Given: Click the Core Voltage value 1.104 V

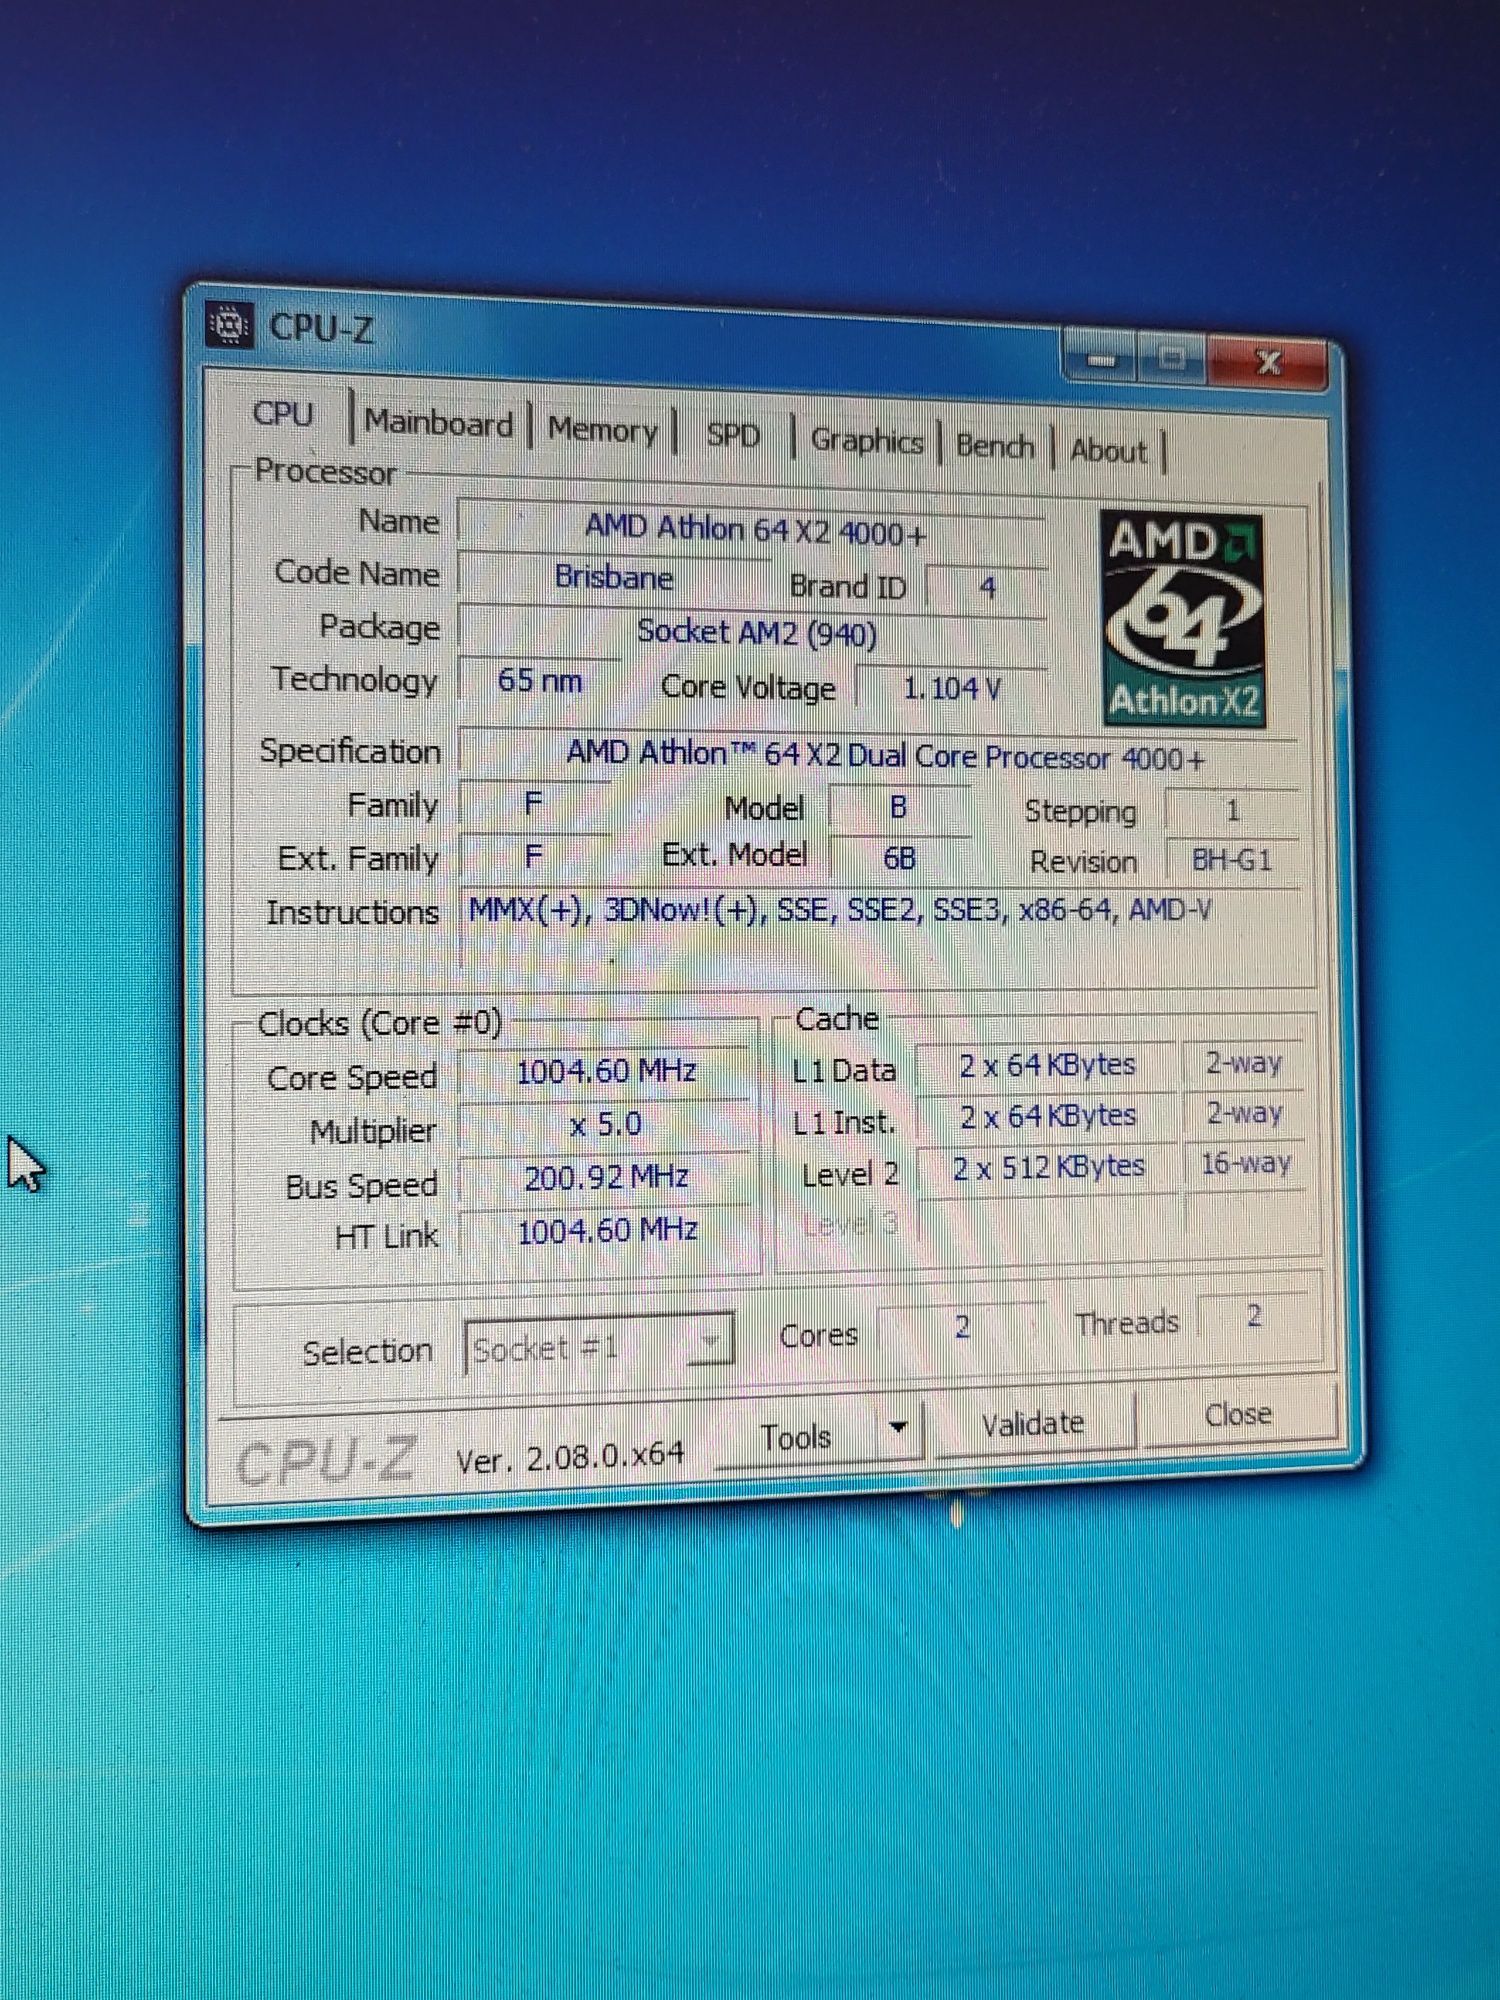Looking at the screenshot, I should click(x=952, y=688).
